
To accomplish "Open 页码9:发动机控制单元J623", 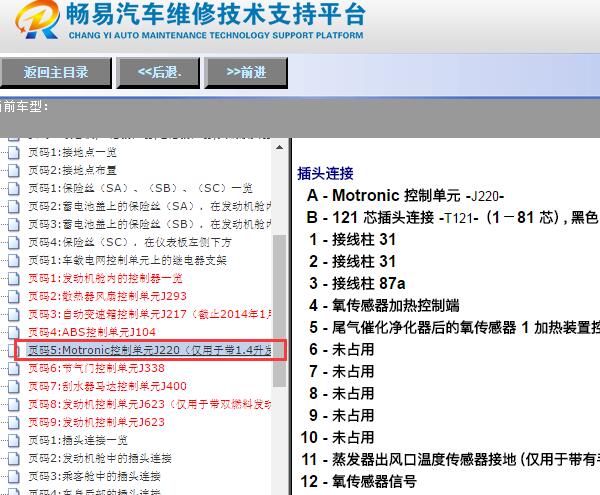I will (96, 422).
